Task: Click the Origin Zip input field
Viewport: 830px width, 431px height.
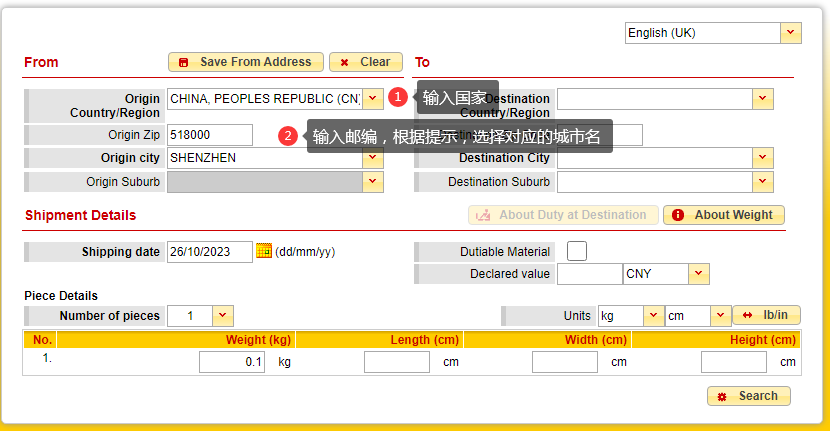Action: tap(210, 135)
